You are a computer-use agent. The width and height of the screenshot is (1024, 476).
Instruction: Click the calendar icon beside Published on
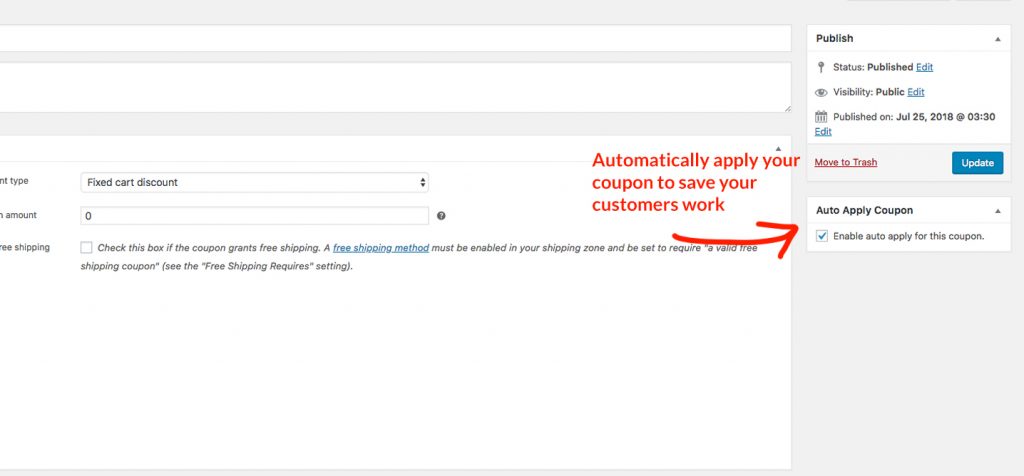coord(821,117)
